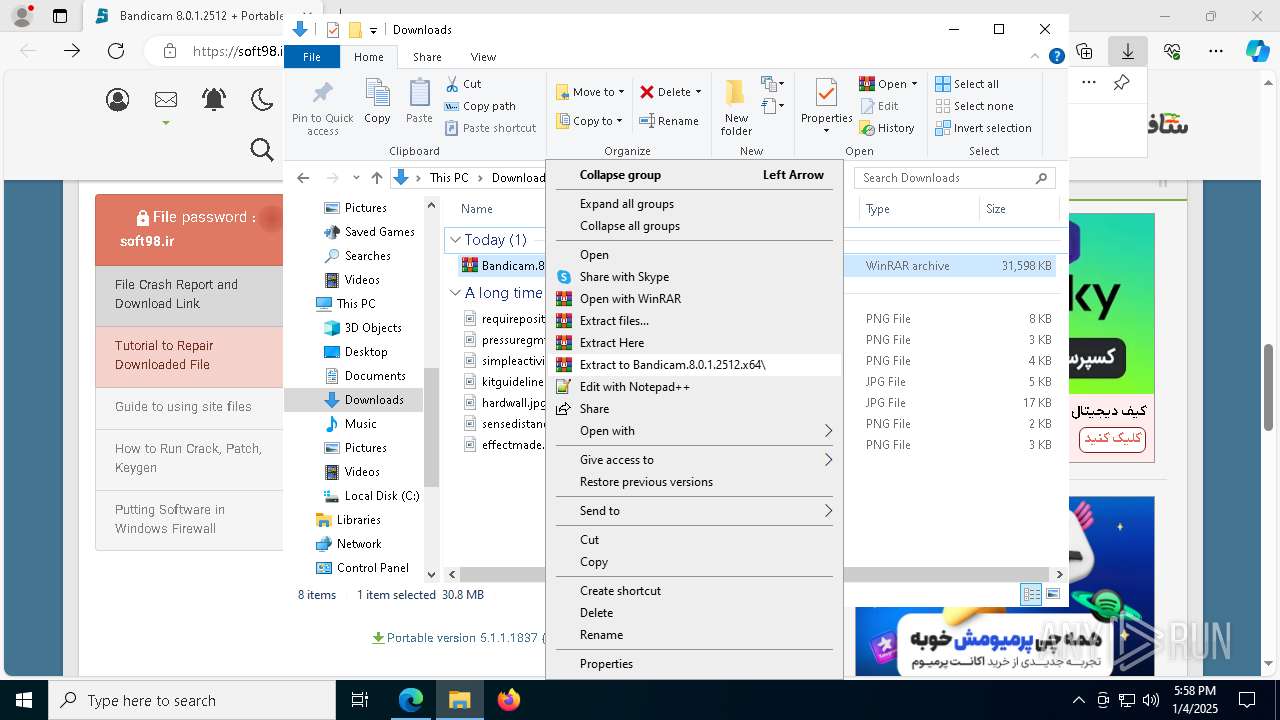Click the website user account icon
The height and width of the screenshot is (720, 1280).
point(118,99)
